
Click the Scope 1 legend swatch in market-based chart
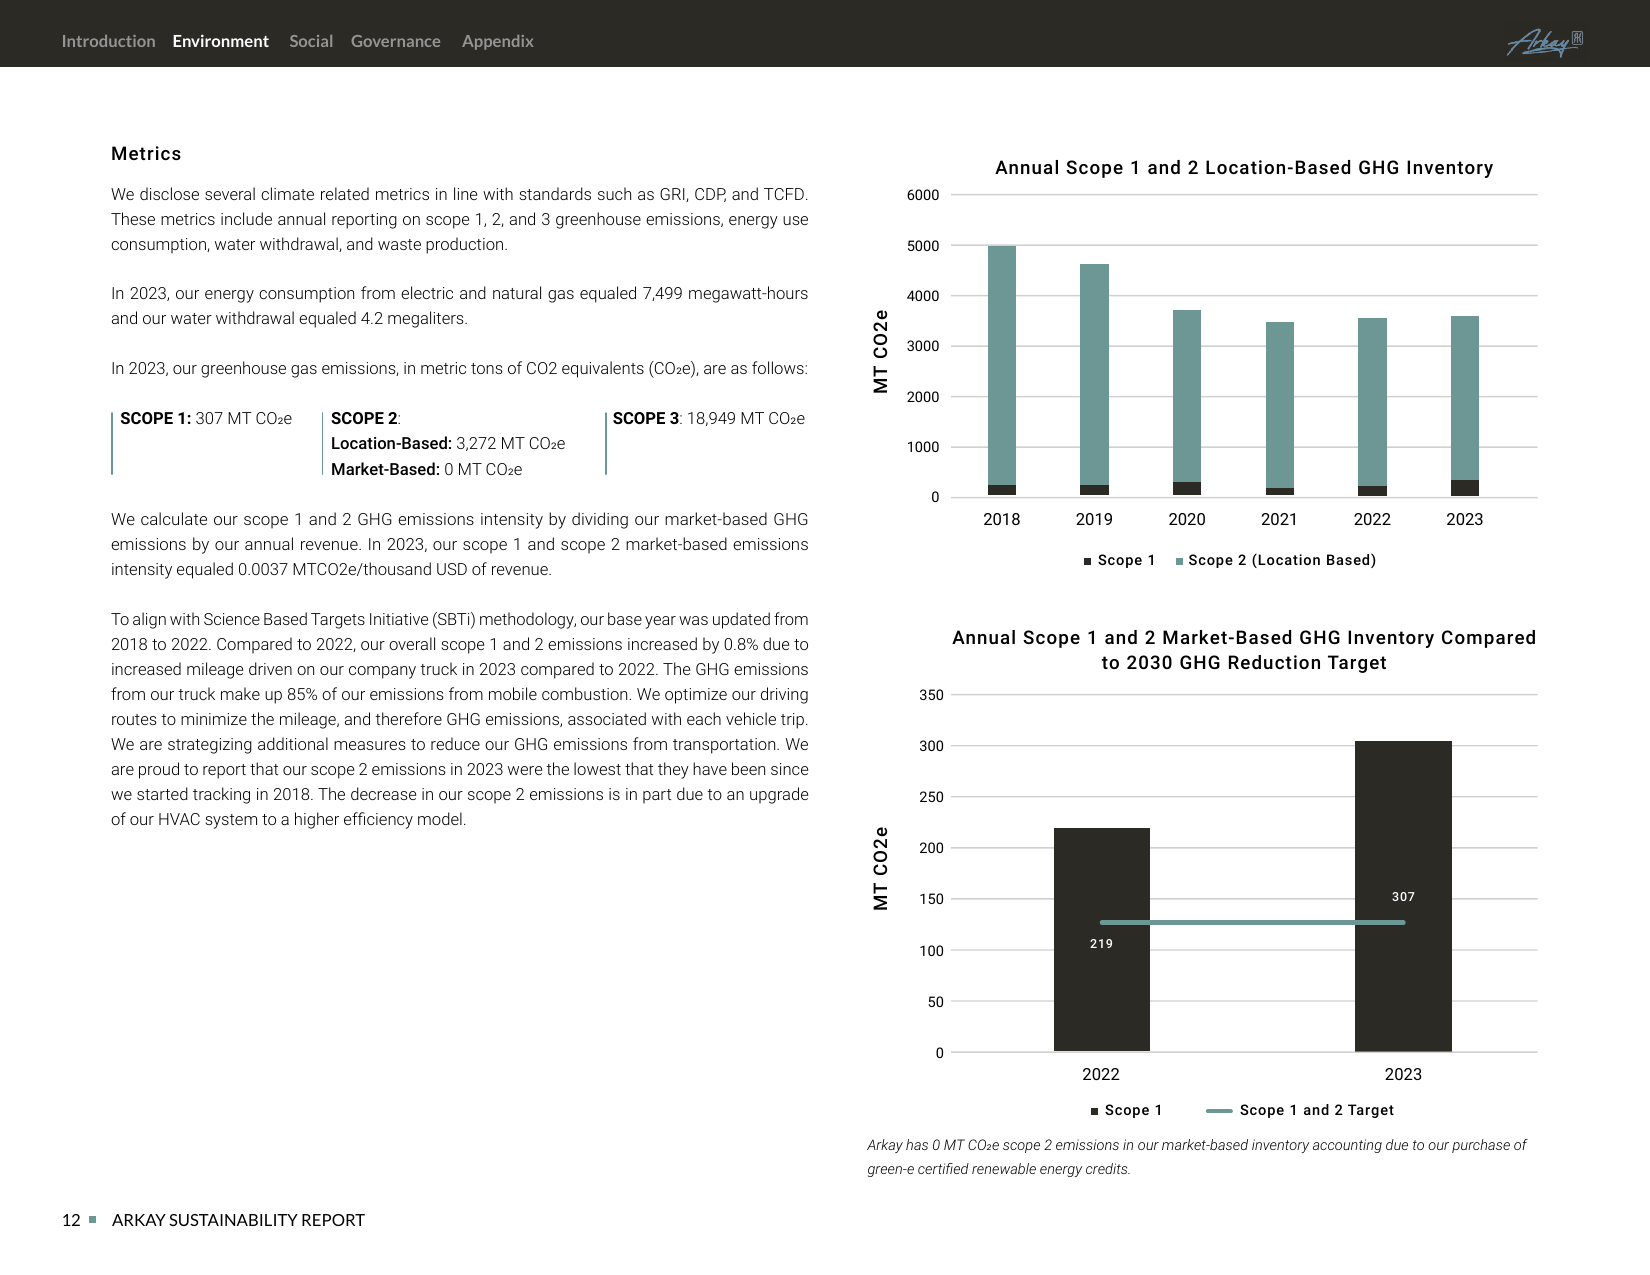click(x=1095, y=1111)
